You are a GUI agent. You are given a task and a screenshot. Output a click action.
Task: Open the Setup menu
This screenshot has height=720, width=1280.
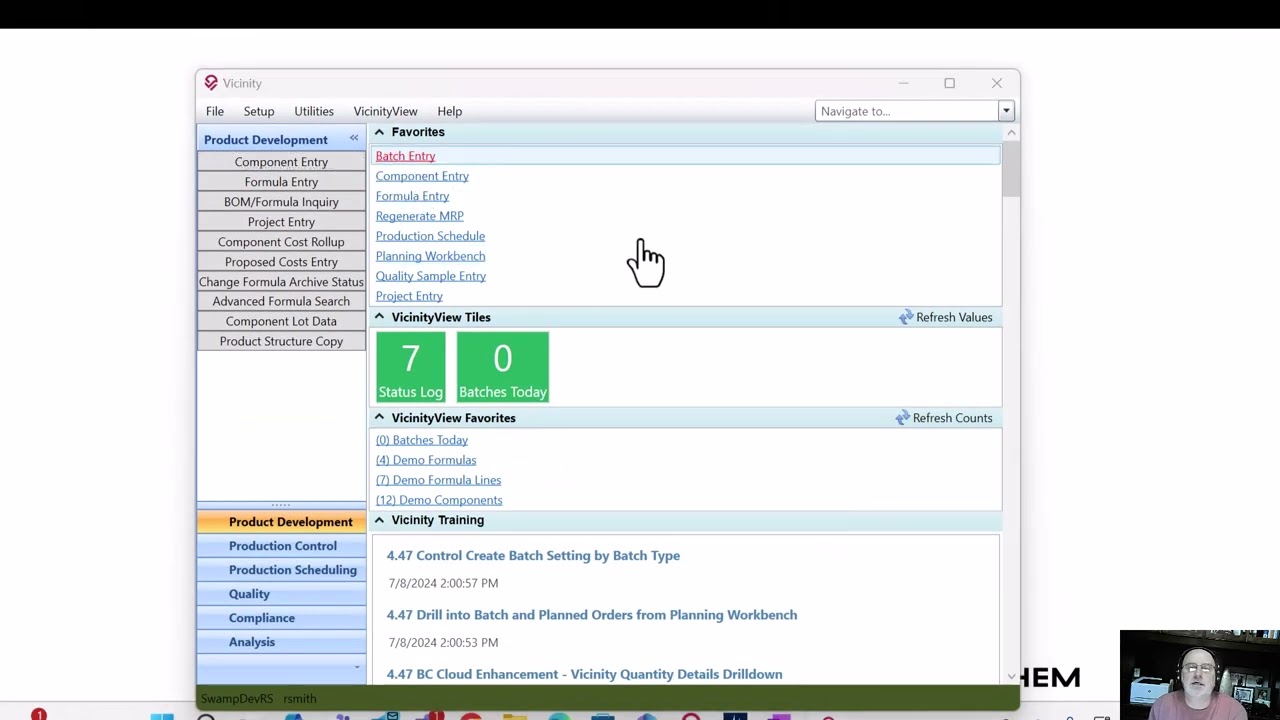pos(259,111)
